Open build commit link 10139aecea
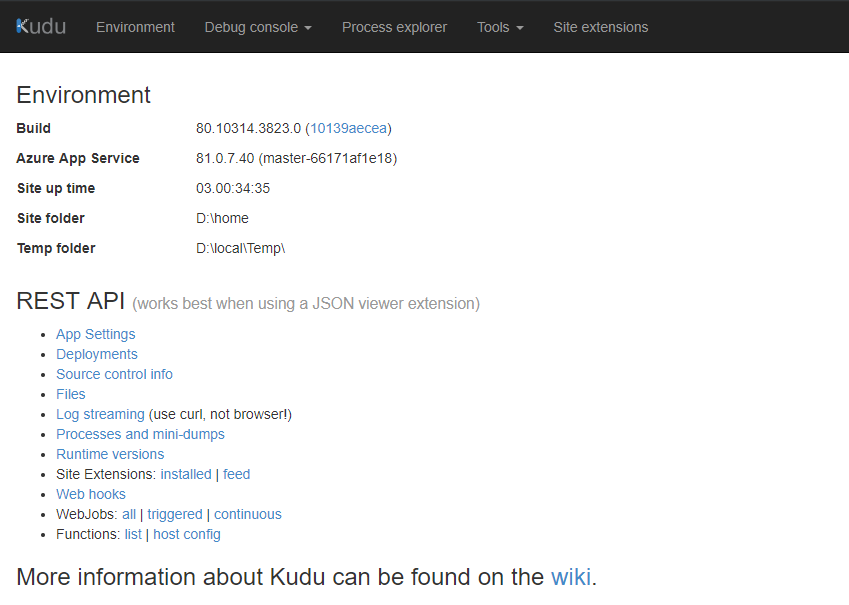Screen dimensions: 849x605 click(349, 128)
